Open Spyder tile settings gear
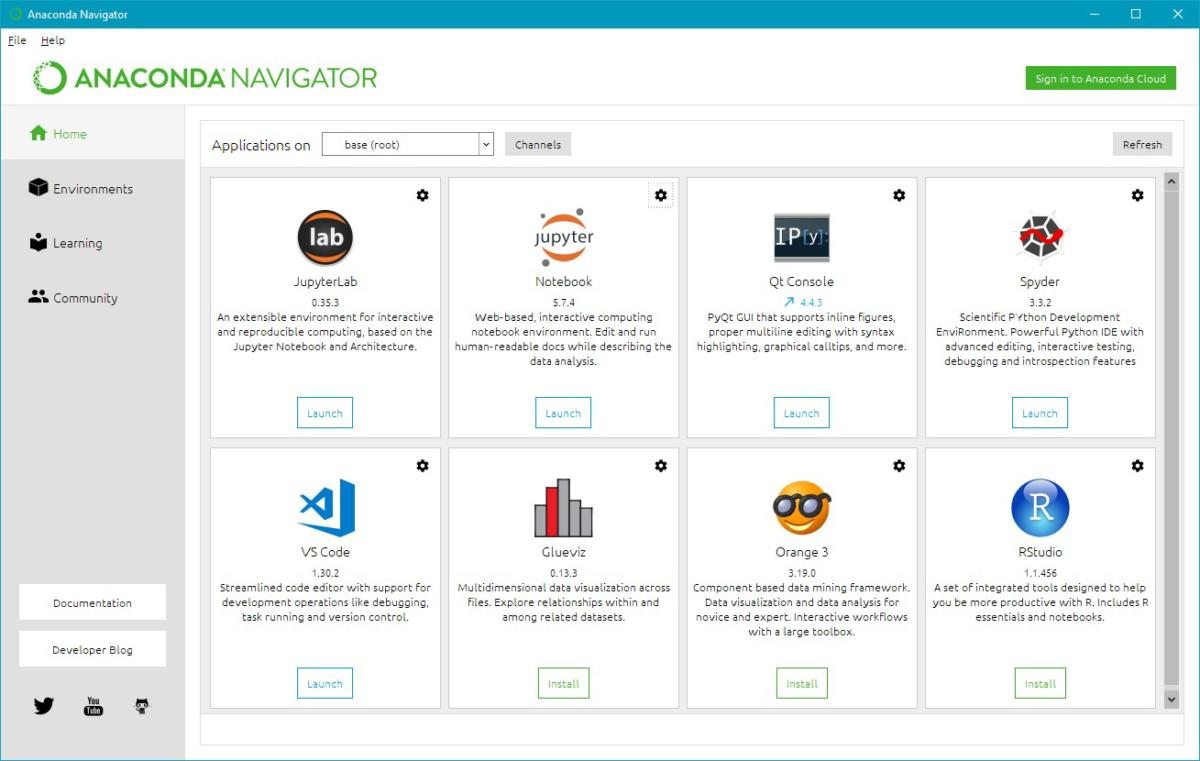The height and width of the screenshot is (761, 1200). click(1137, 195)
